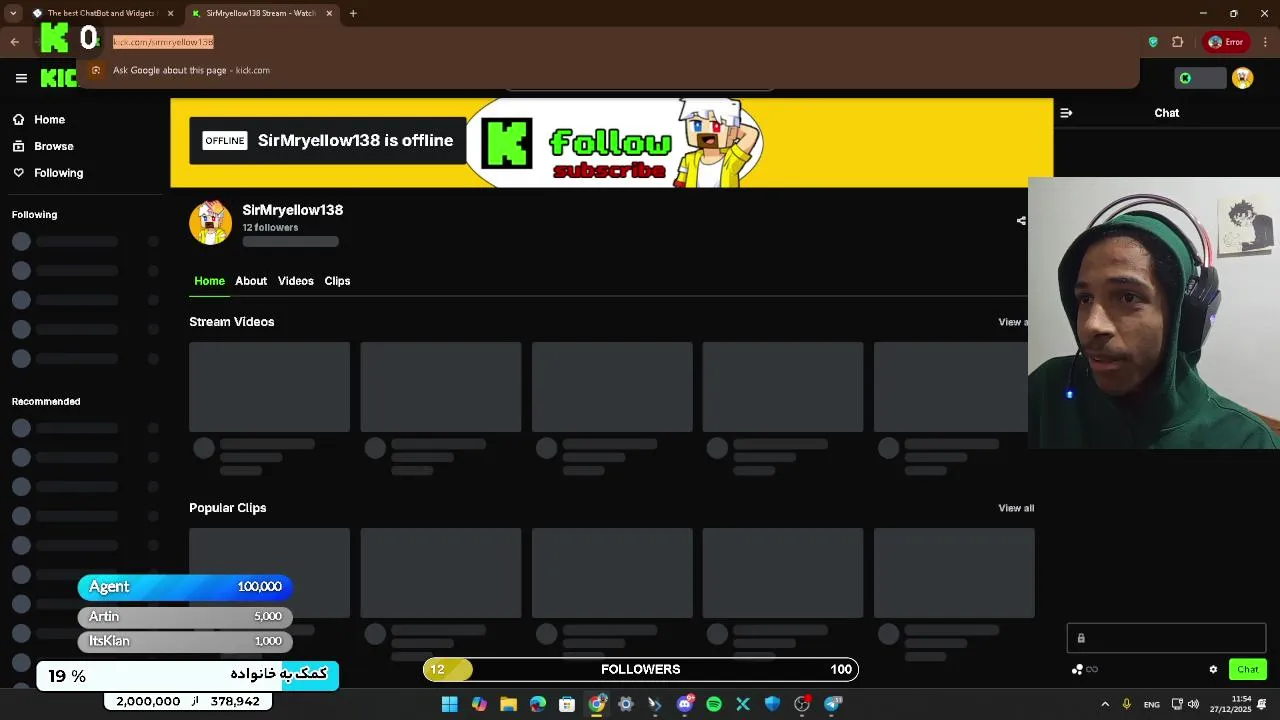1280x720 pixels.
Task: Go back with browser back arrow
Action: [x=14, y=42]
